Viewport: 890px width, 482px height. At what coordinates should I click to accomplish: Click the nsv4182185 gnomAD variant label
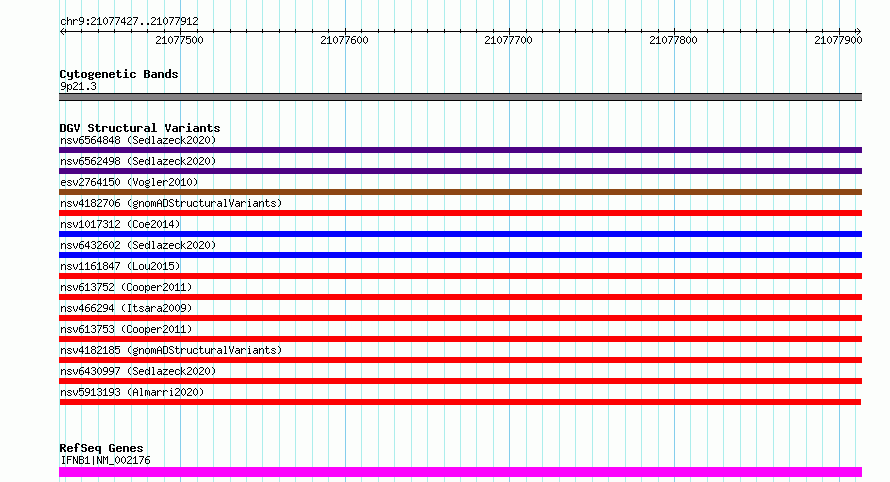click(171, 350)
